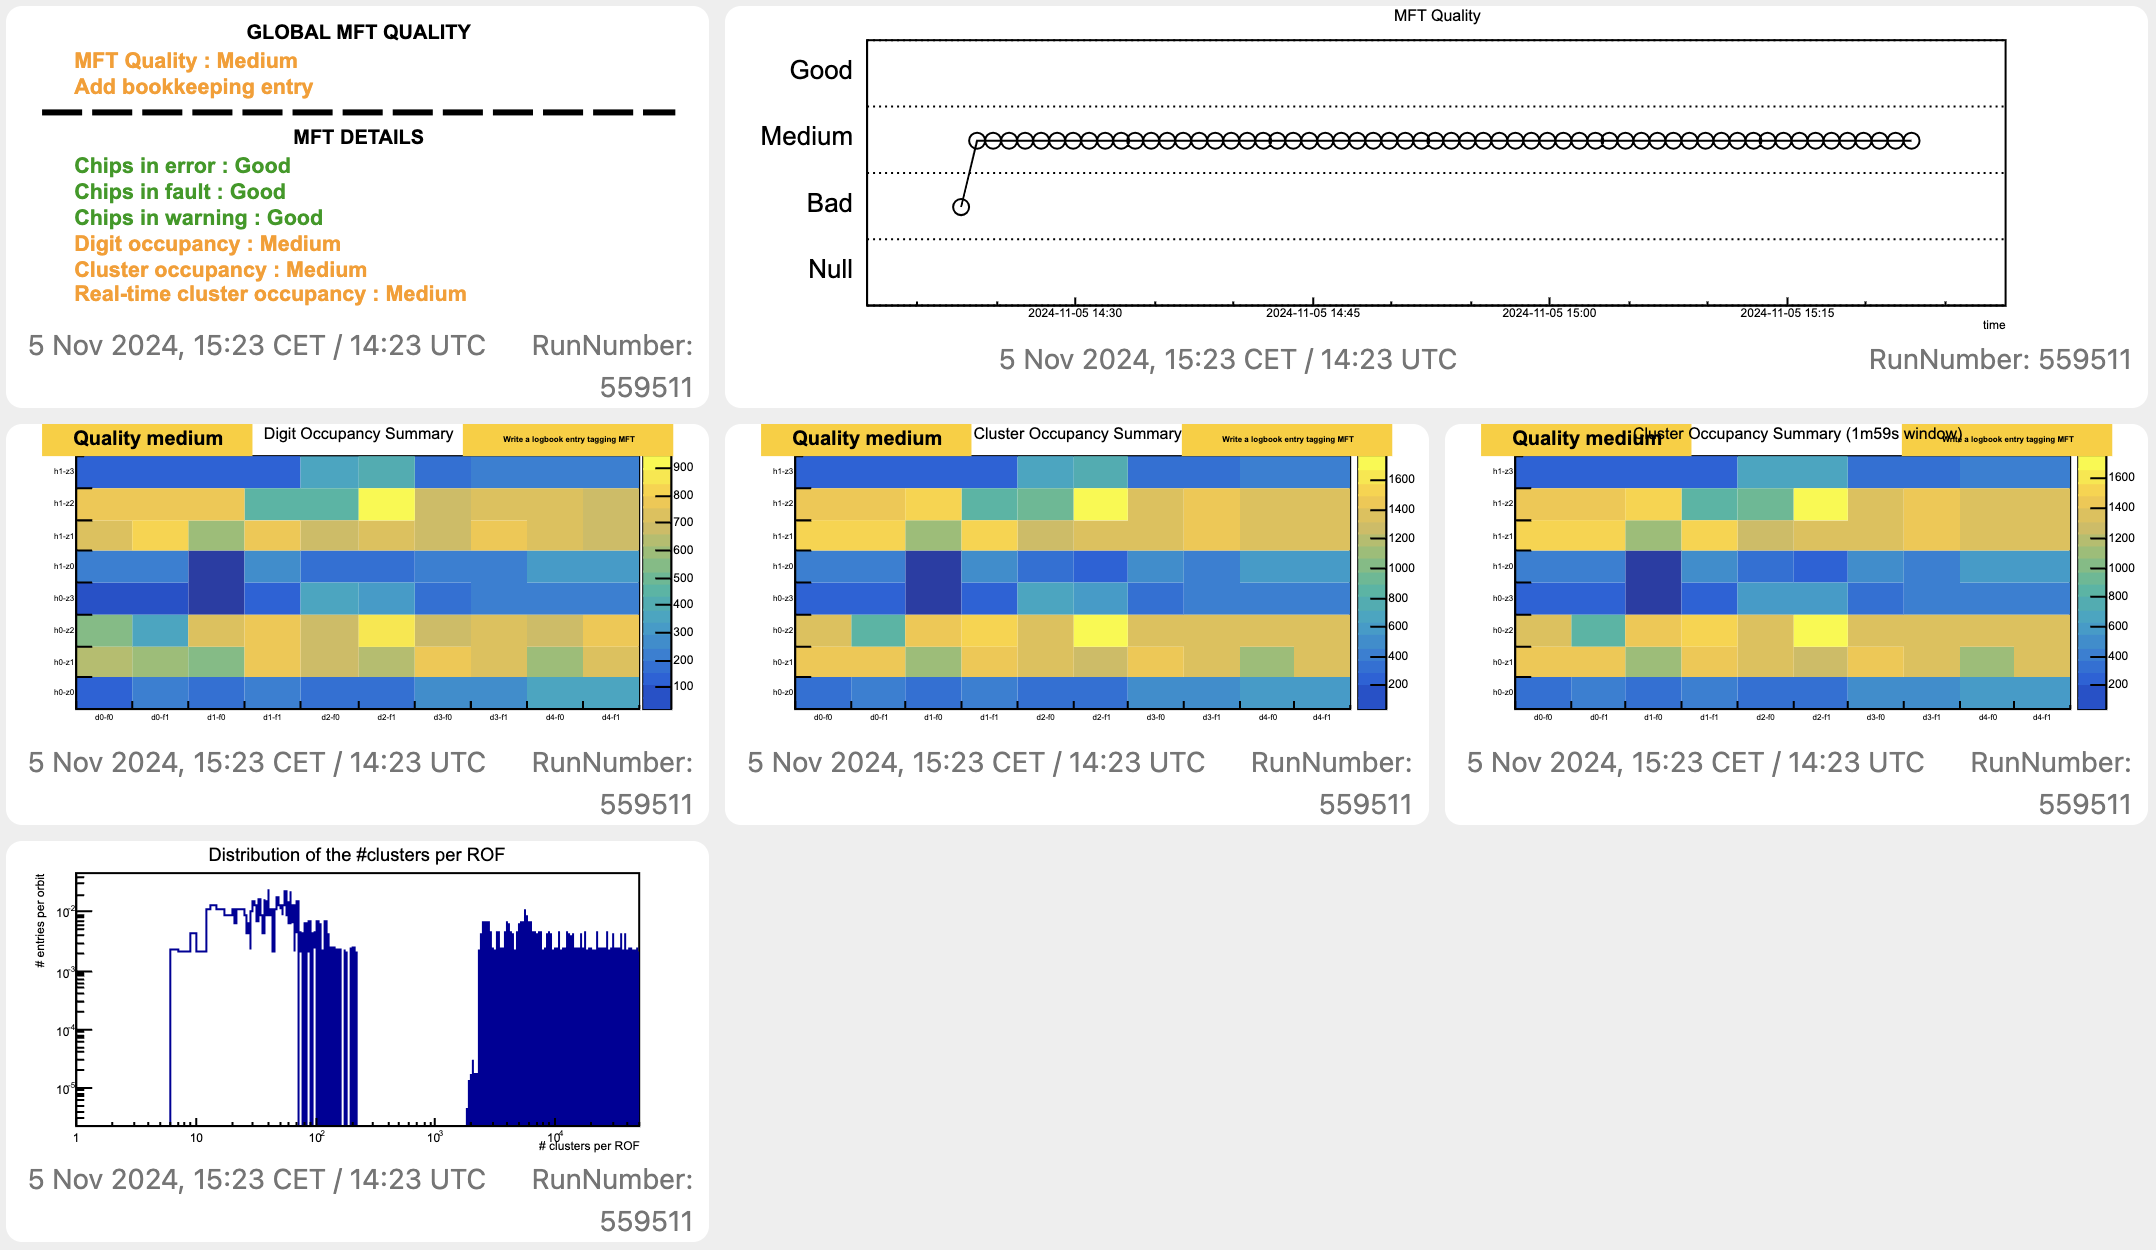The width and height of the screenshot is (2156, 1250).
Task: Click bright yellow h1-z2 / d2-f1 cell in Digit Occupancy
Action: click(386, 504)
